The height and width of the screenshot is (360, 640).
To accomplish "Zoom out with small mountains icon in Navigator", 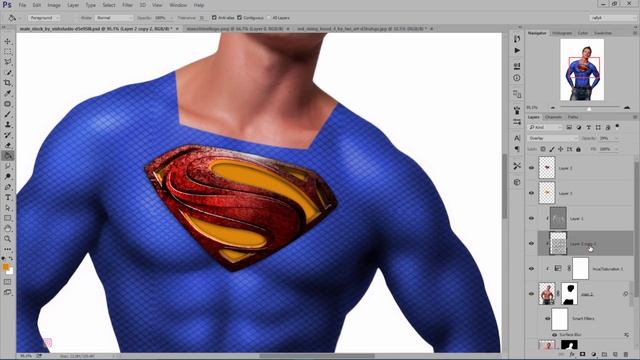I will 553,108.
